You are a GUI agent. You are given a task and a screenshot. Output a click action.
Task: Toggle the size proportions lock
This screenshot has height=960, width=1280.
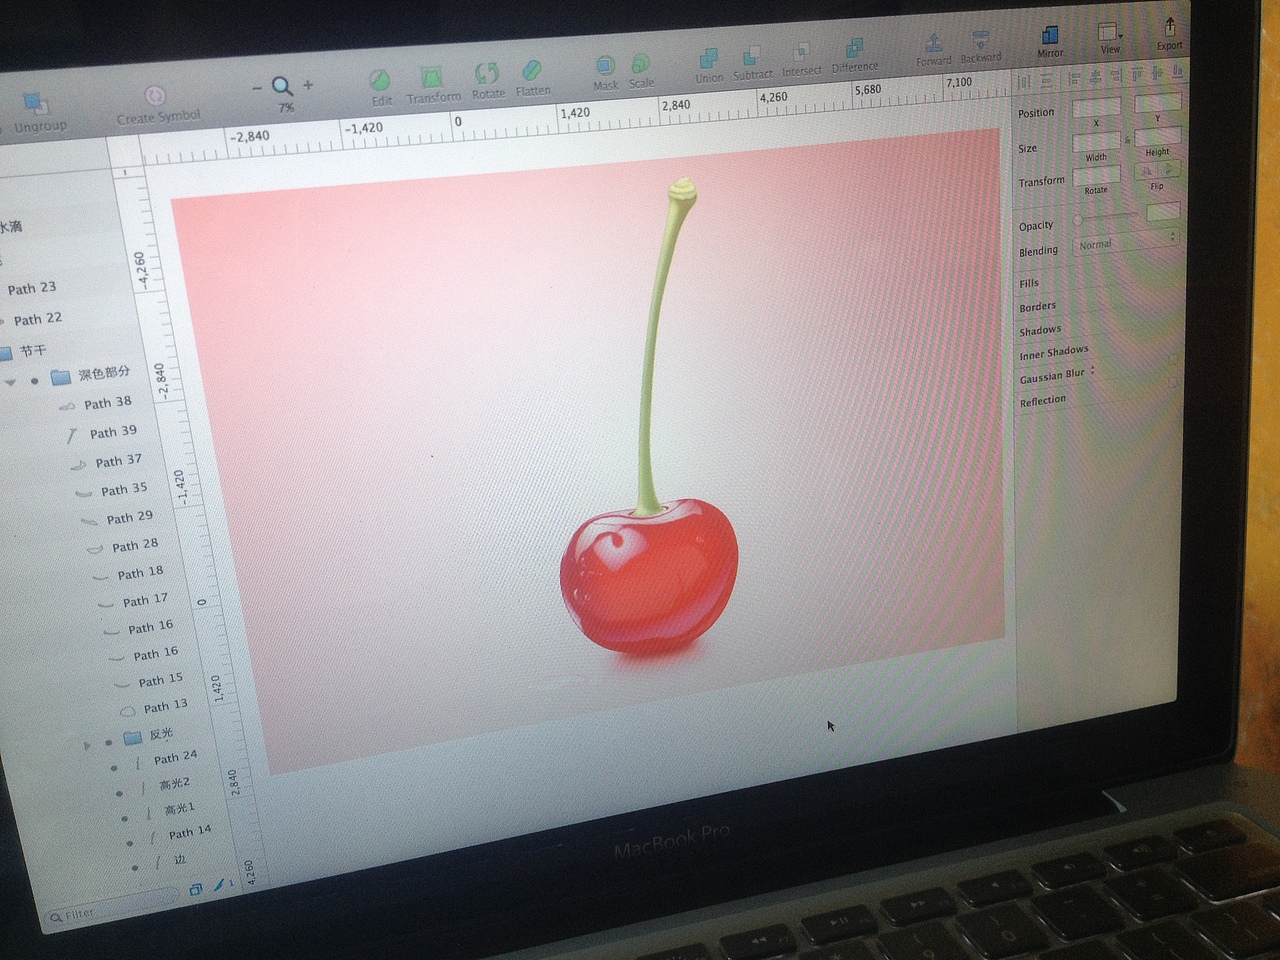1127,140
